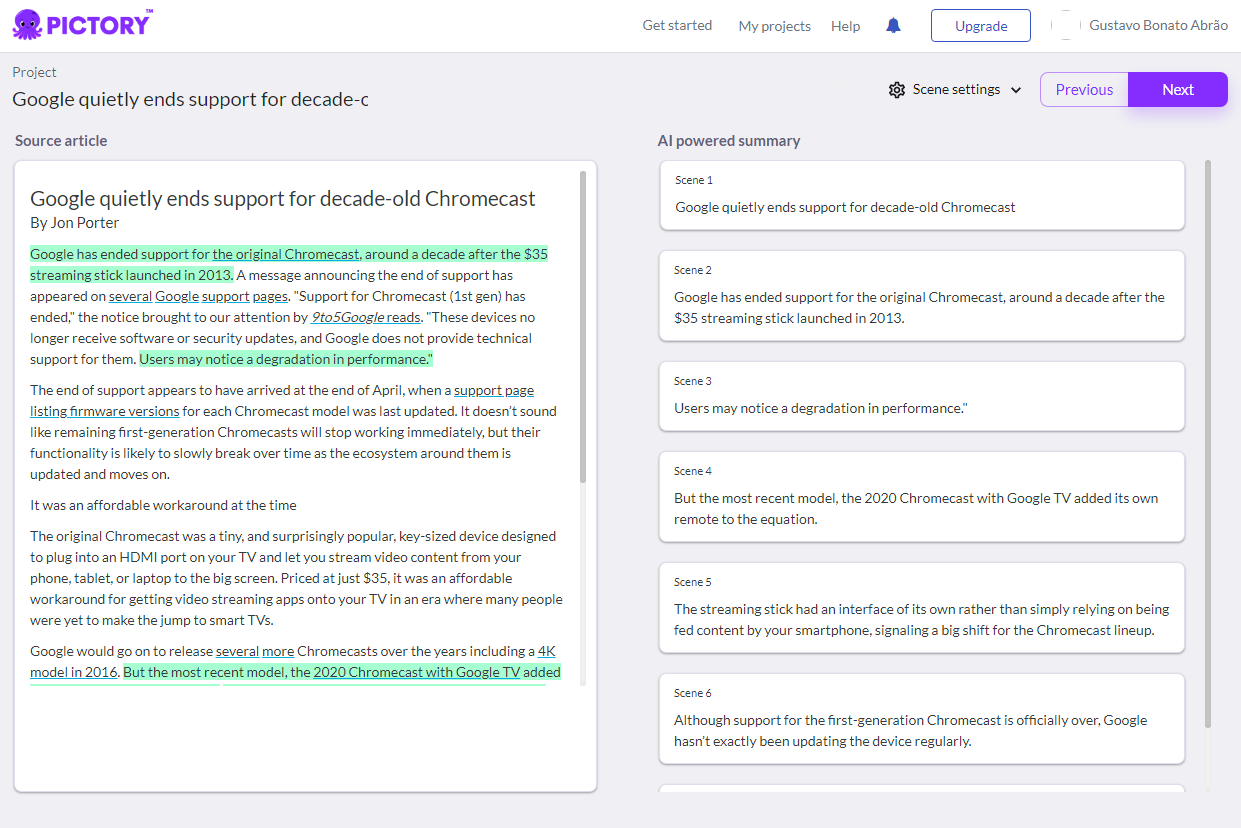Click 'It was an affordable workaround' subheading
1241x828 pixels.
pyautogui.click(x=163, y=505)
